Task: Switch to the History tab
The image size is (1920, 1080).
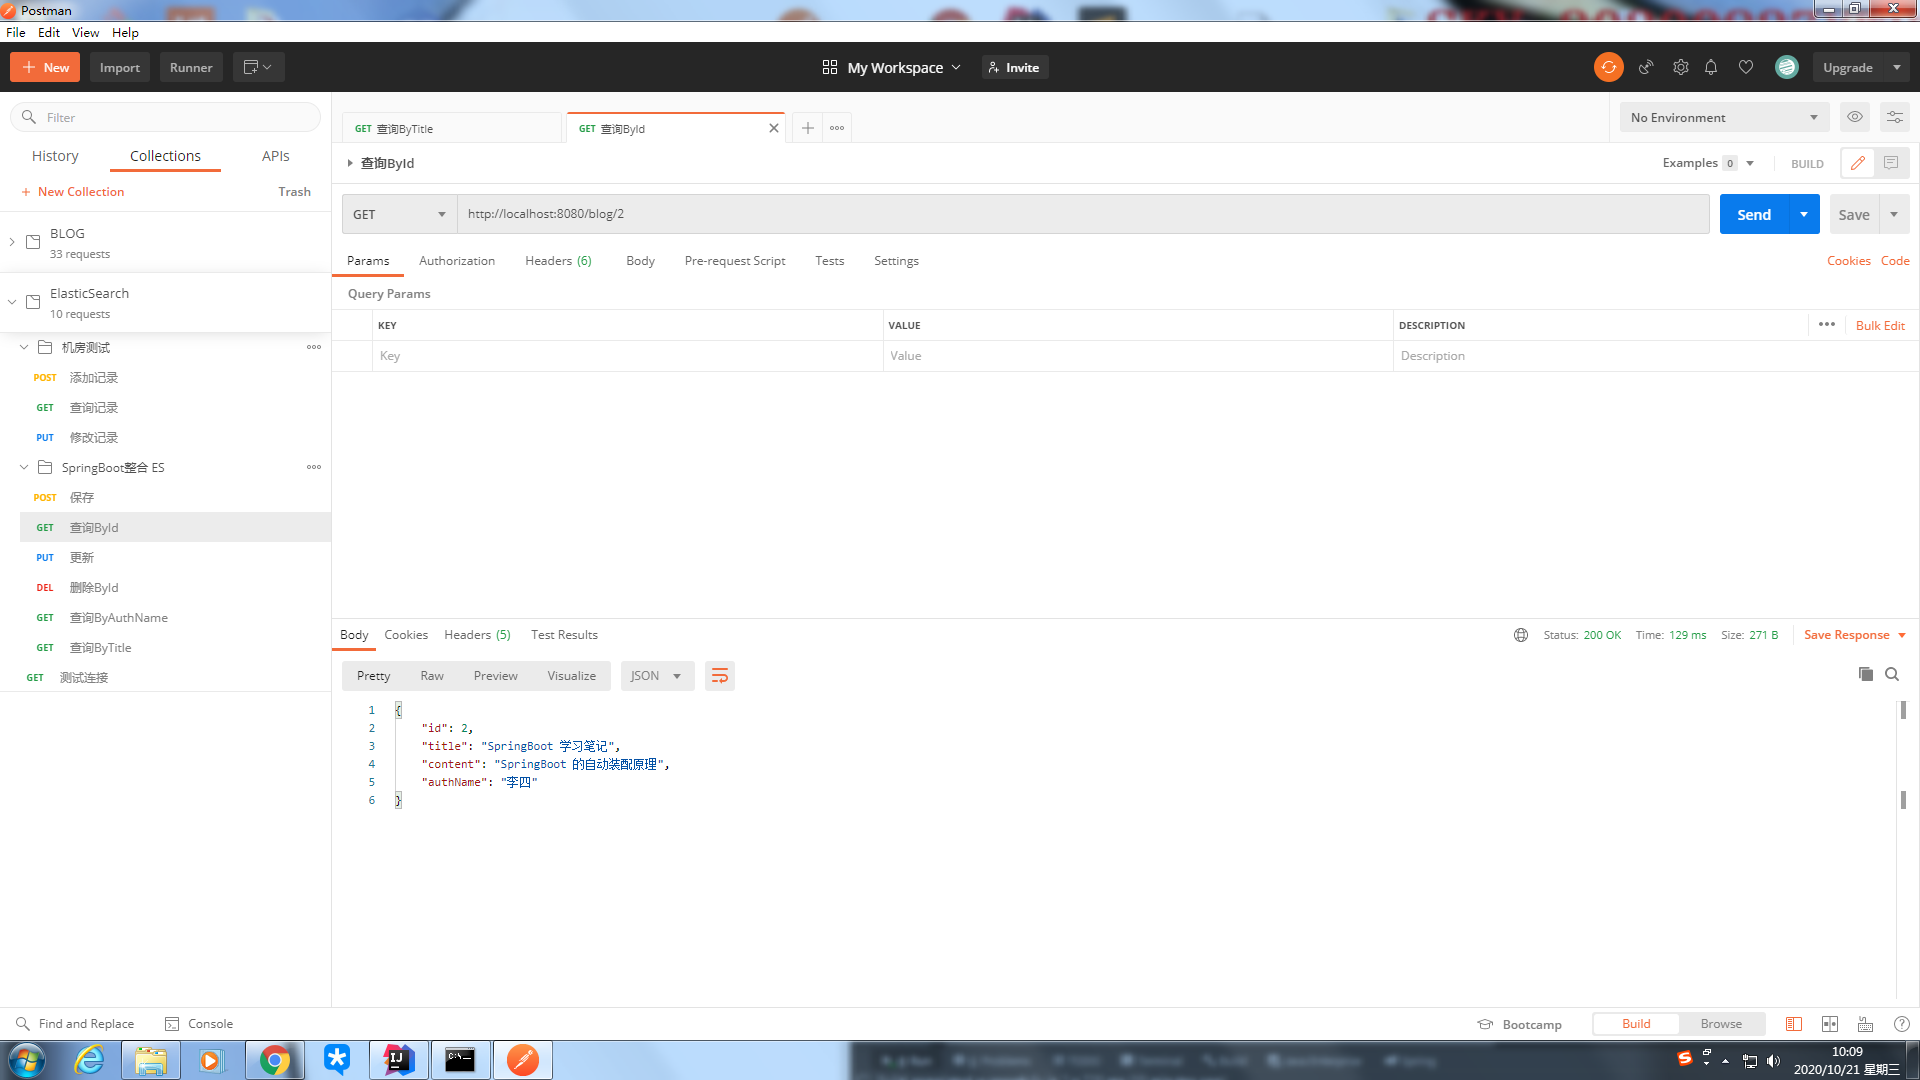Action: [x=55, y=156]
